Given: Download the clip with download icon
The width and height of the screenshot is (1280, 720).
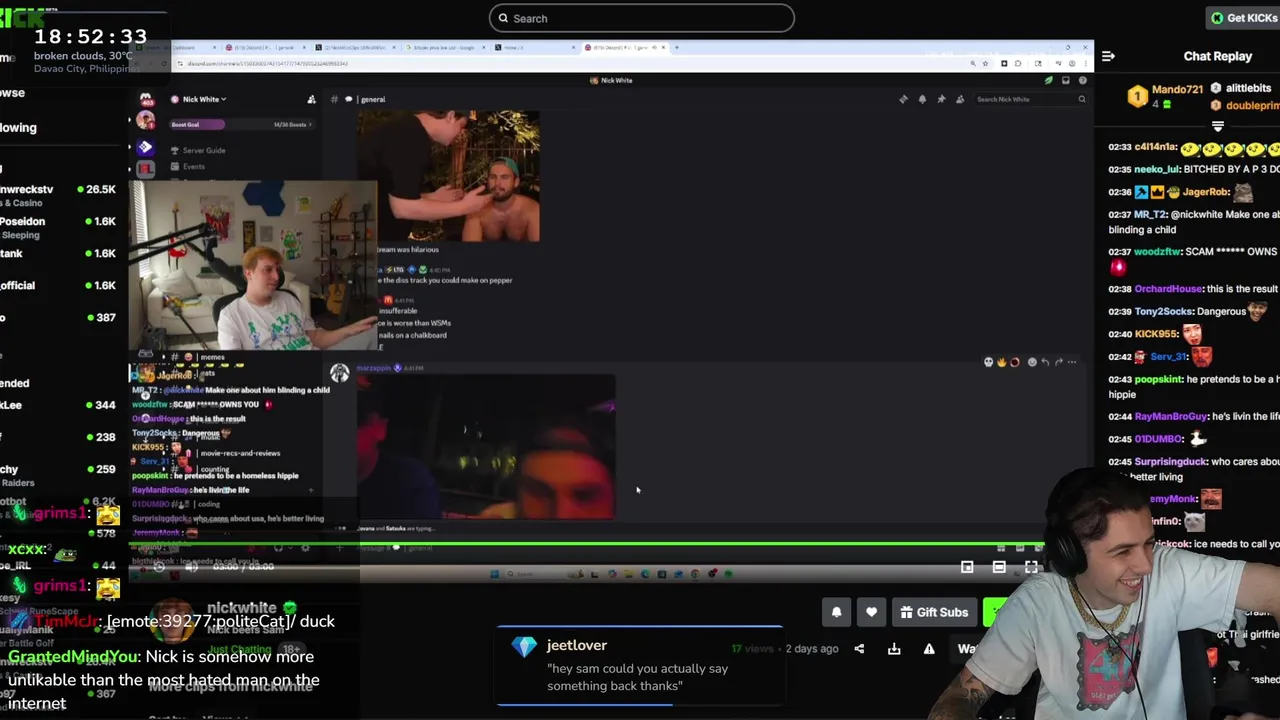Looking at the screenshot, I should (894, 649).
